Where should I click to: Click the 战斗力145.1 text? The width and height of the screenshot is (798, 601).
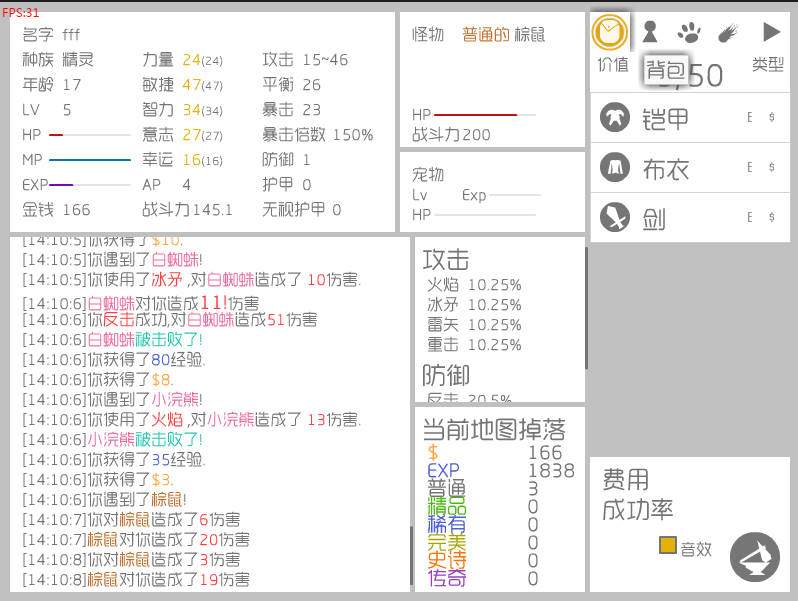click(187, 210)
